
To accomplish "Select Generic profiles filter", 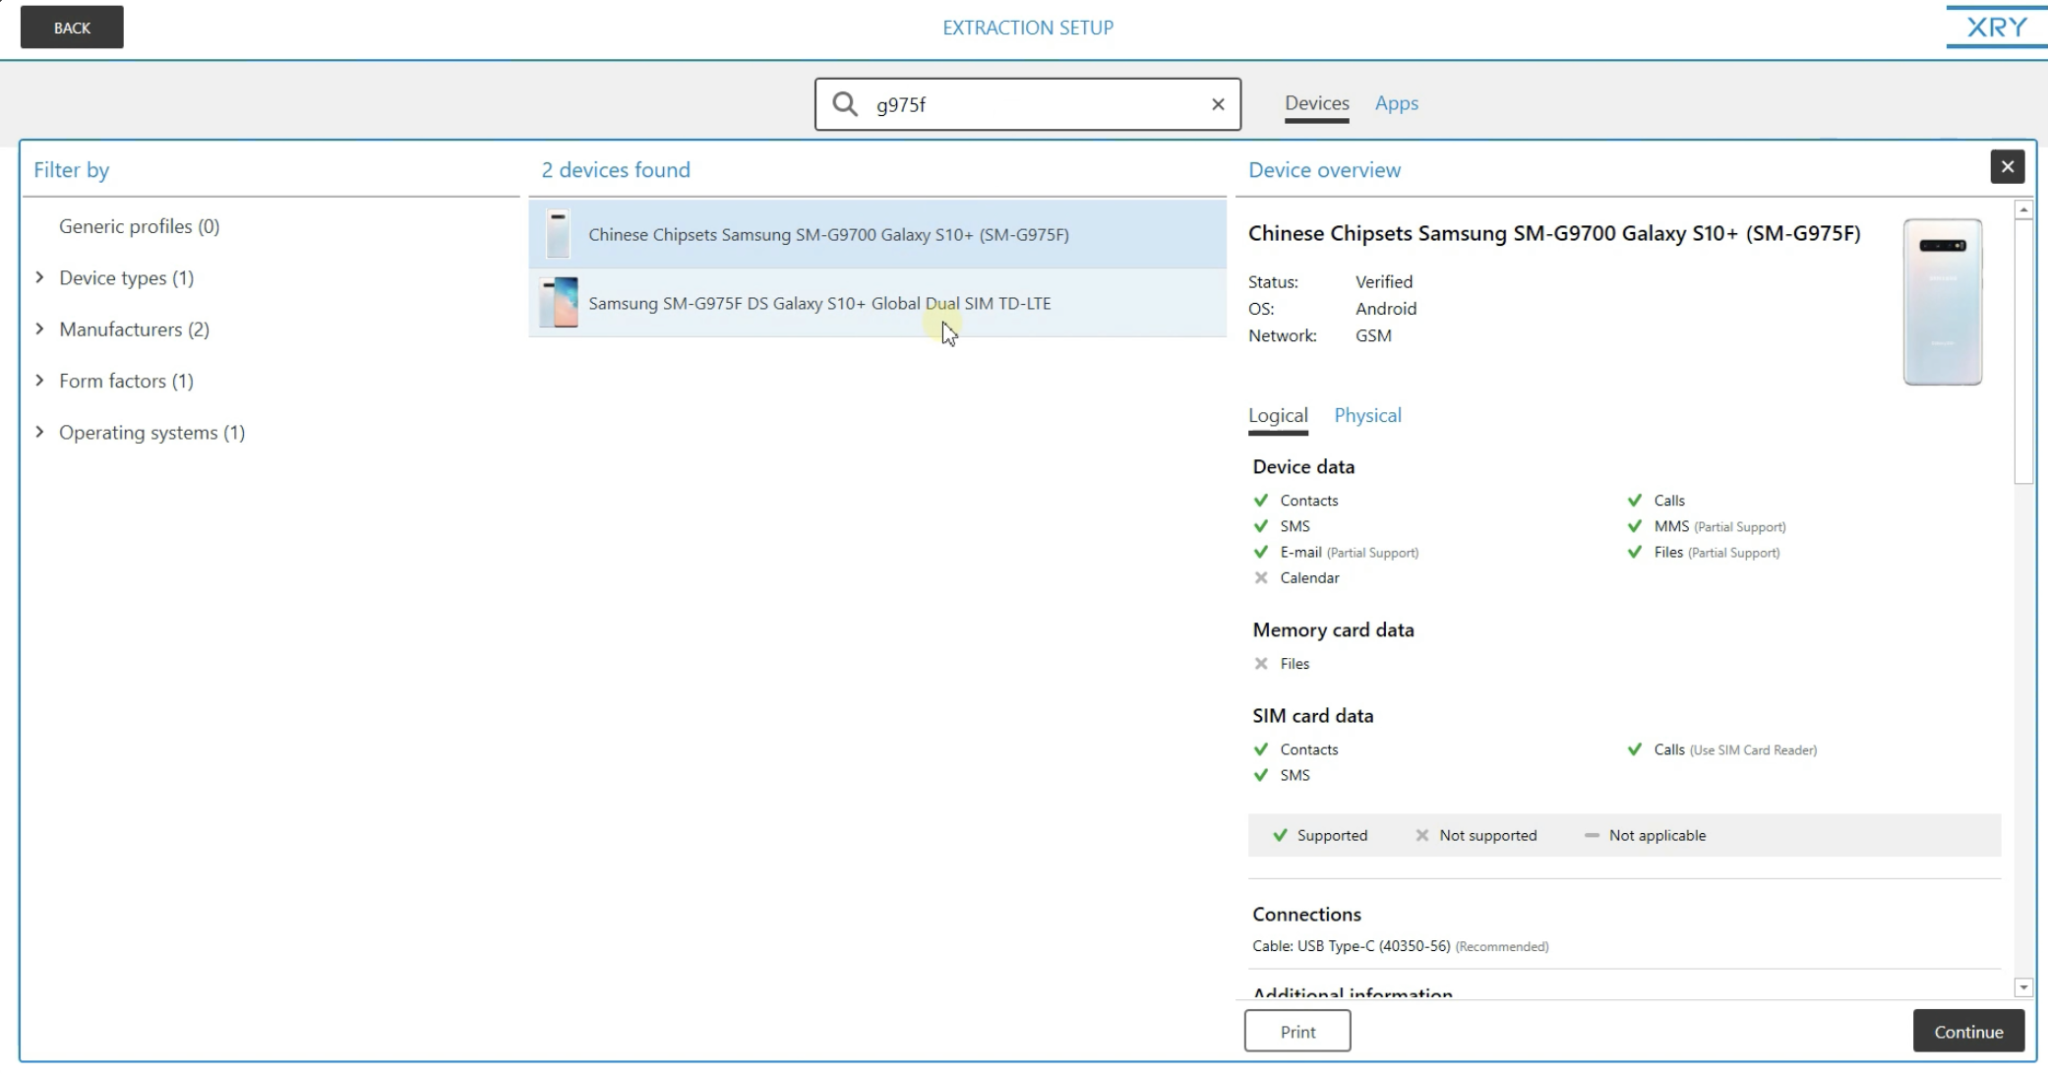I will click(139, 226).
